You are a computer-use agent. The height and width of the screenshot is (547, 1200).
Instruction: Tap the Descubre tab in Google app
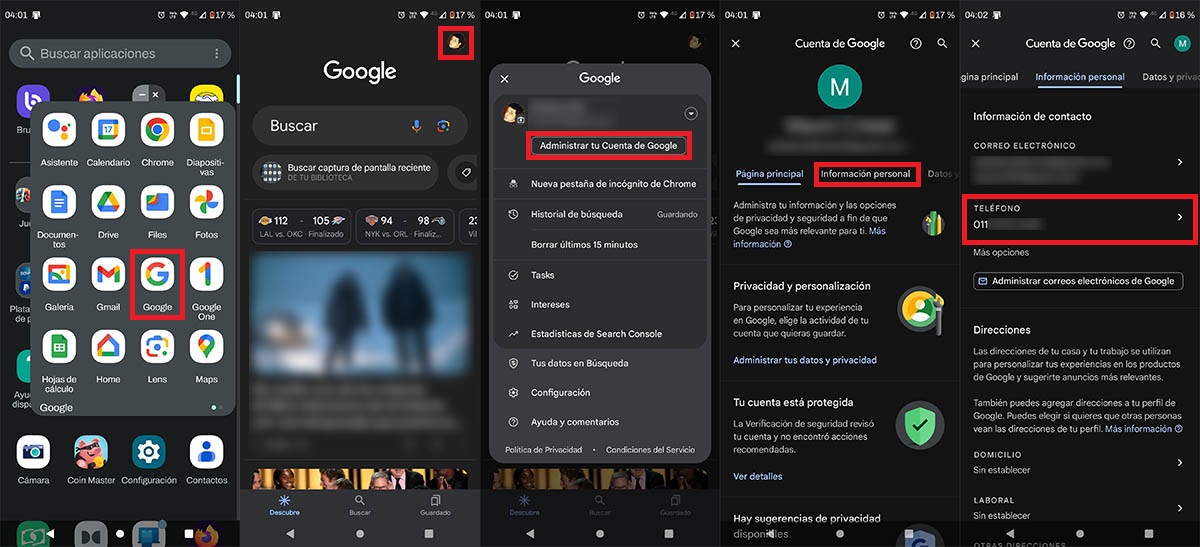(285, 504)
